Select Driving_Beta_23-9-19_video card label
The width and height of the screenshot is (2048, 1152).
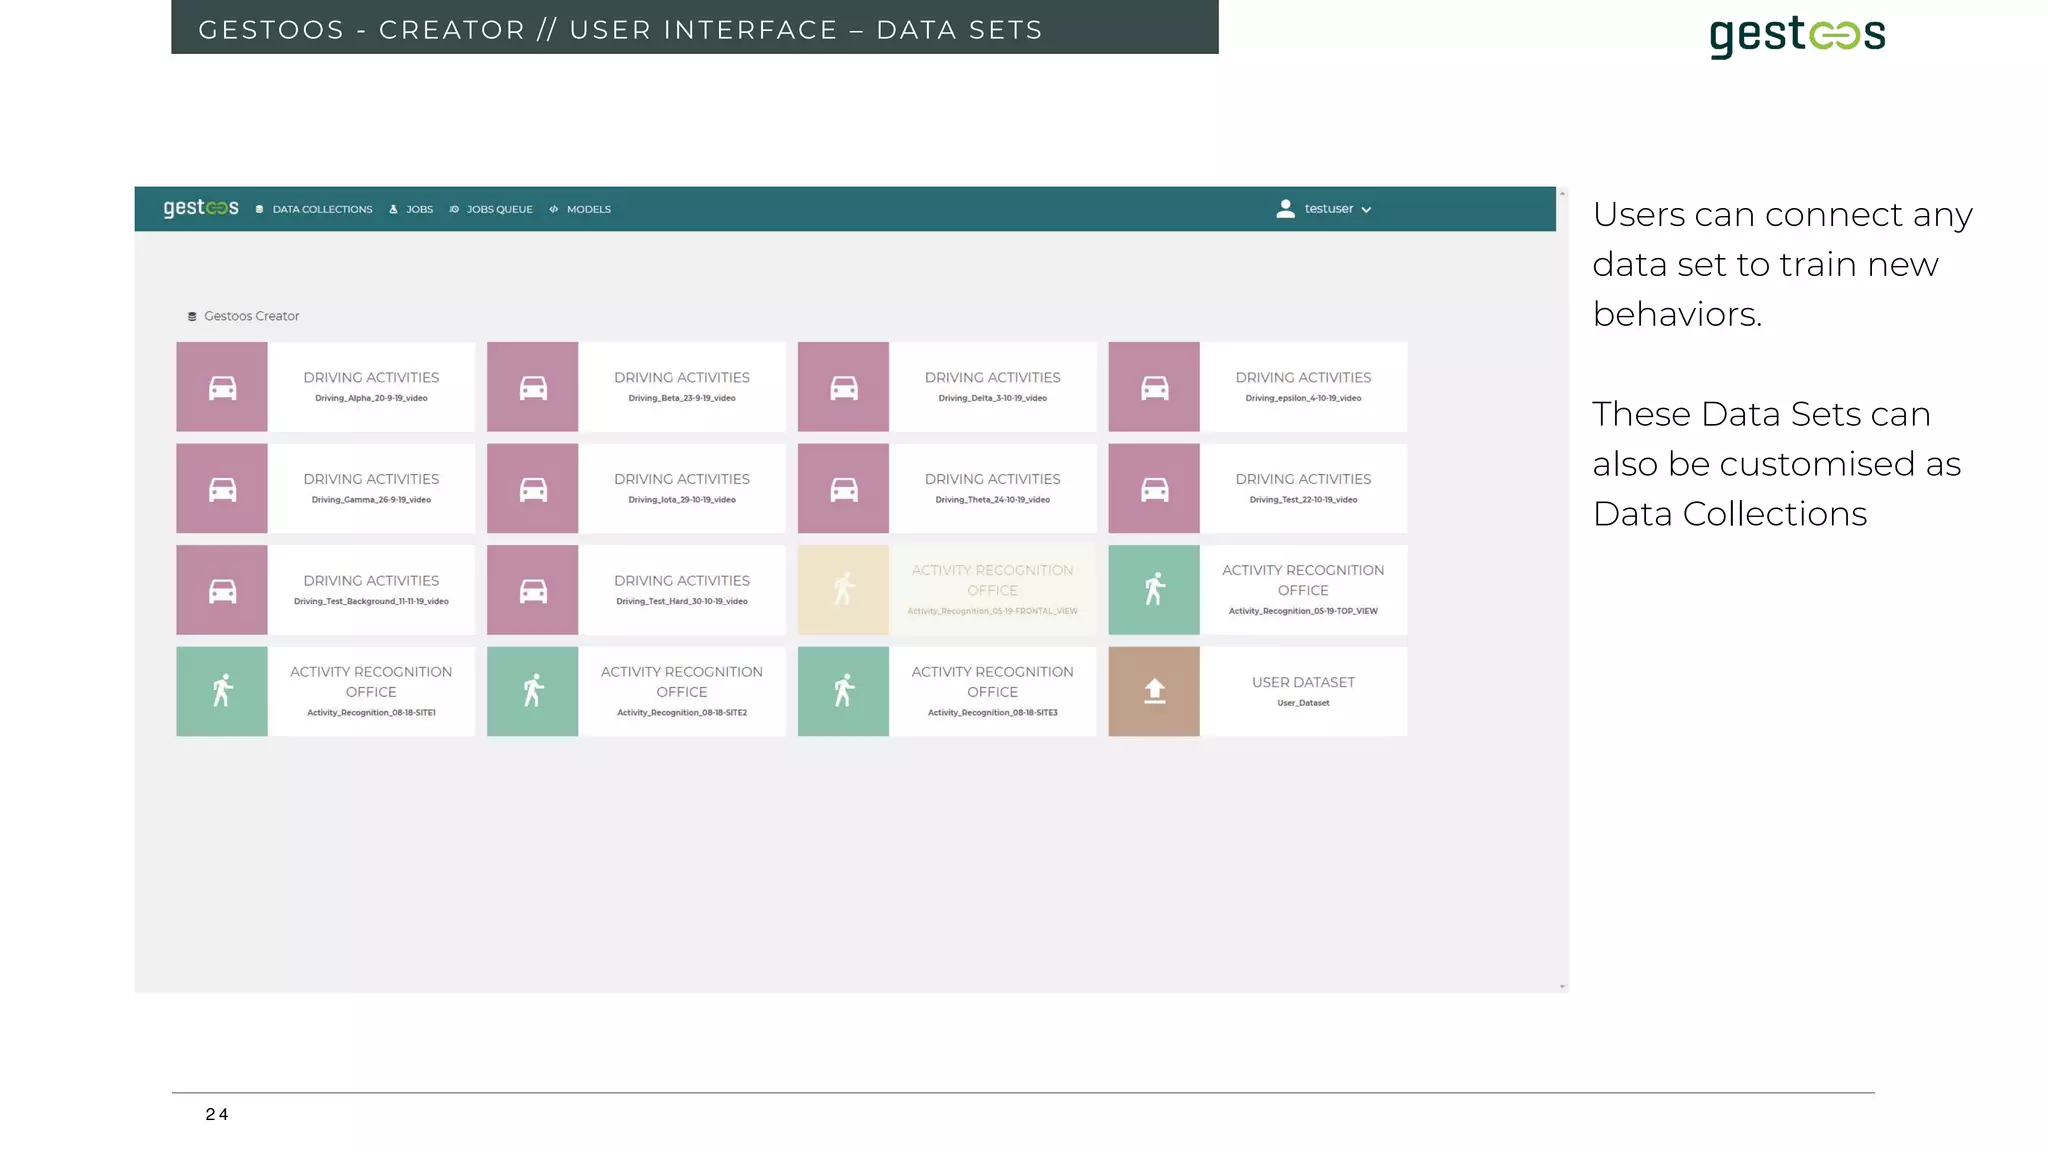[682, 398]
